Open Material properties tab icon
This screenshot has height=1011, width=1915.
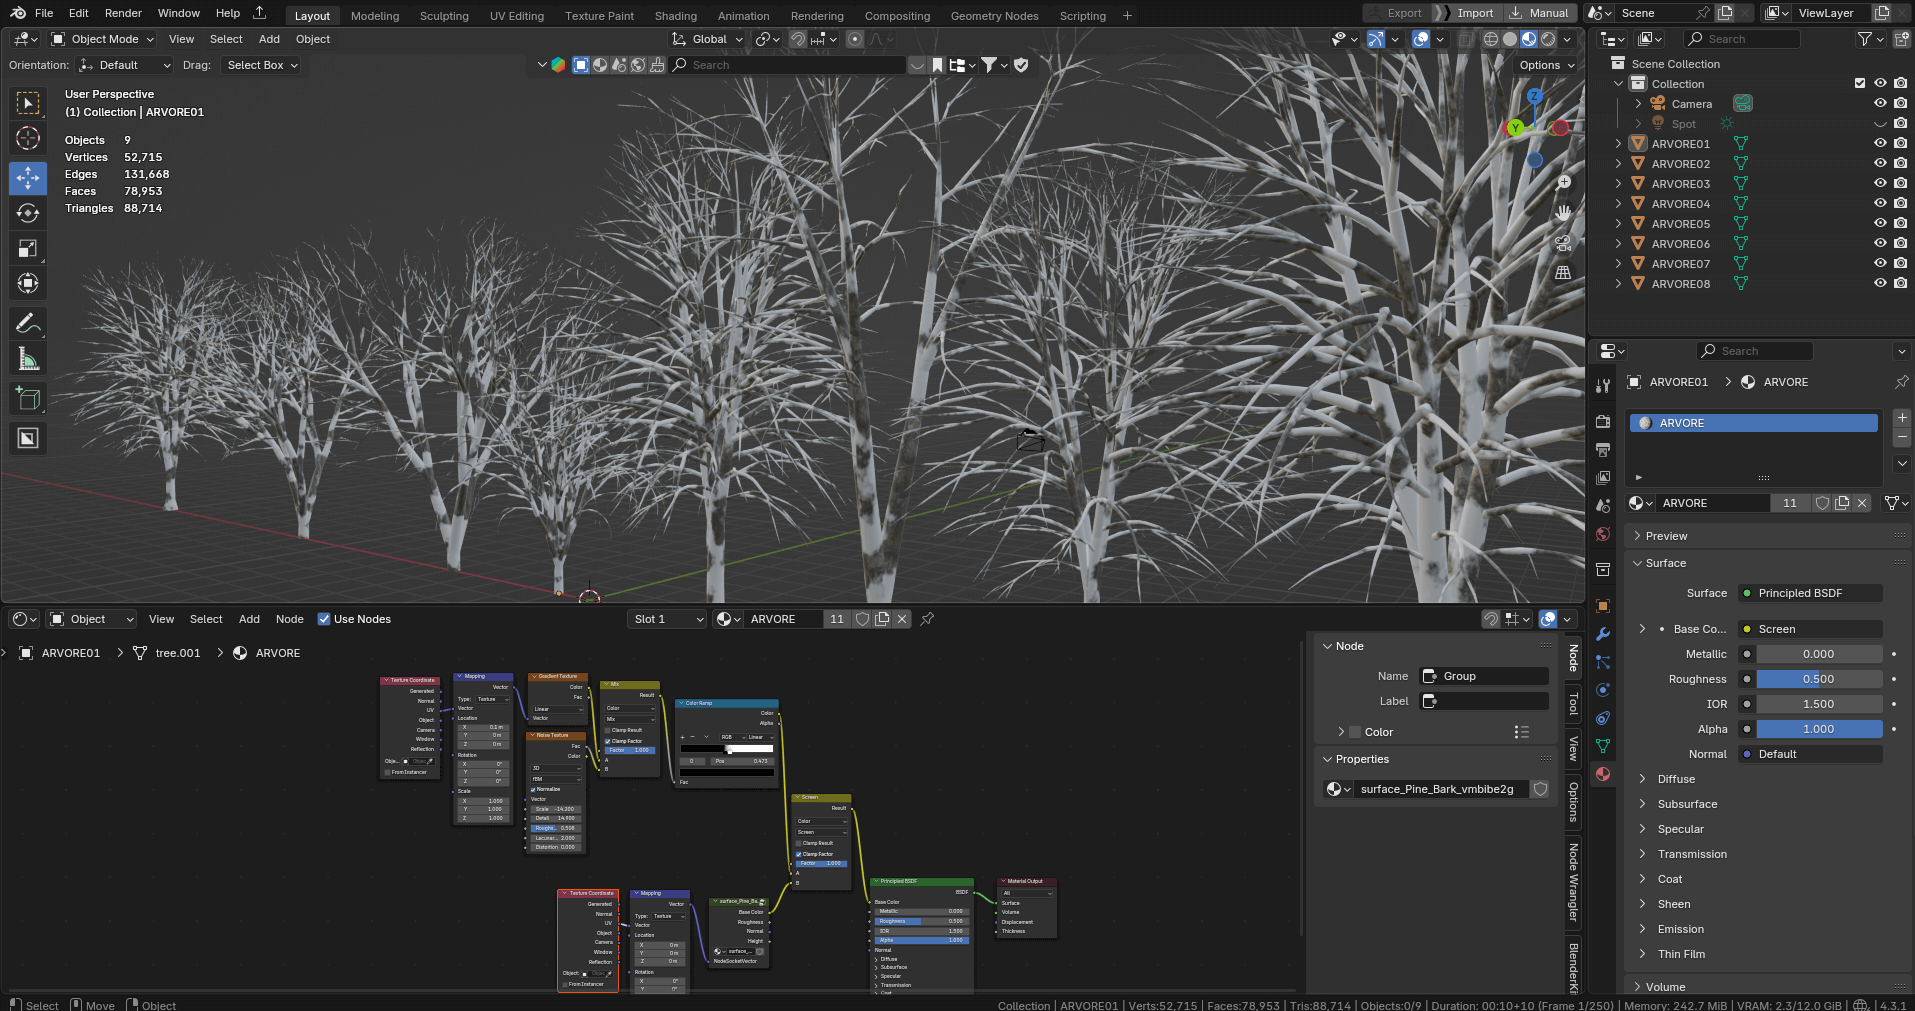pyautogui.click(x=1603, y=774)
